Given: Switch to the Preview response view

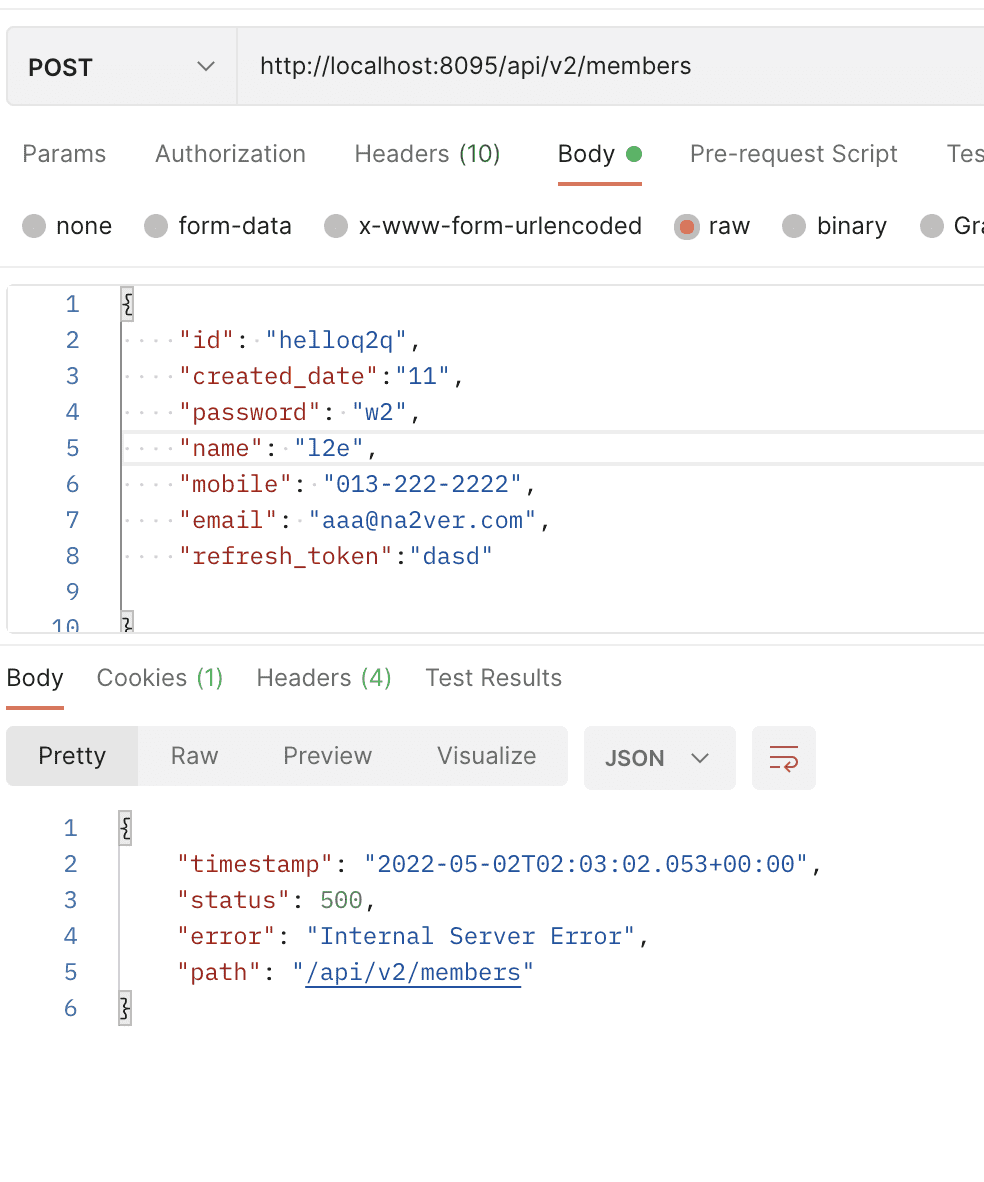Looking at the screenshot, I should pos(327,756).
